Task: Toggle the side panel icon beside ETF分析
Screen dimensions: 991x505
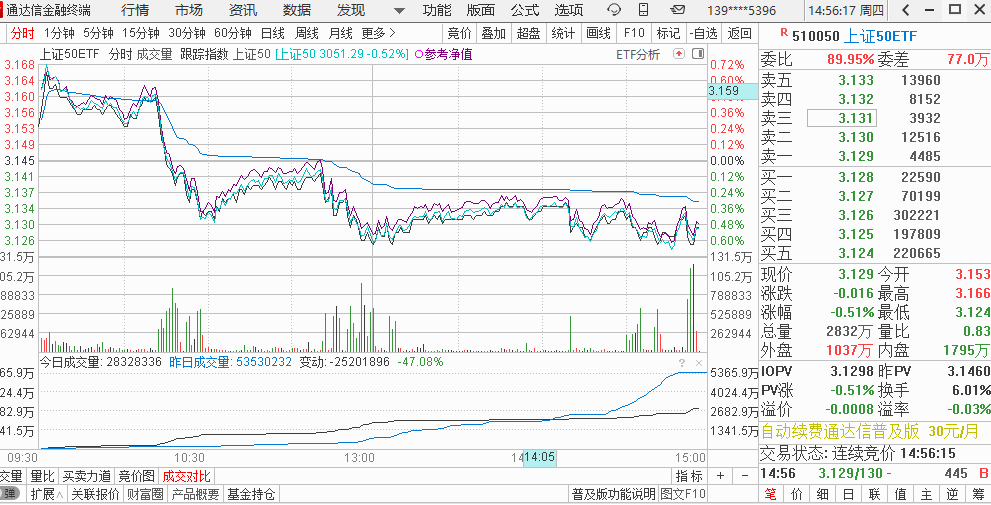Action: click(698, 54)
